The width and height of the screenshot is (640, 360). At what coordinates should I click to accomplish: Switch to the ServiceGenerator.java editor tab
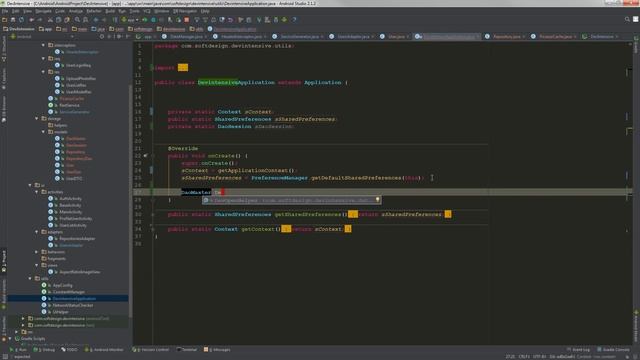pyautogui.click(x=299, y=37)
